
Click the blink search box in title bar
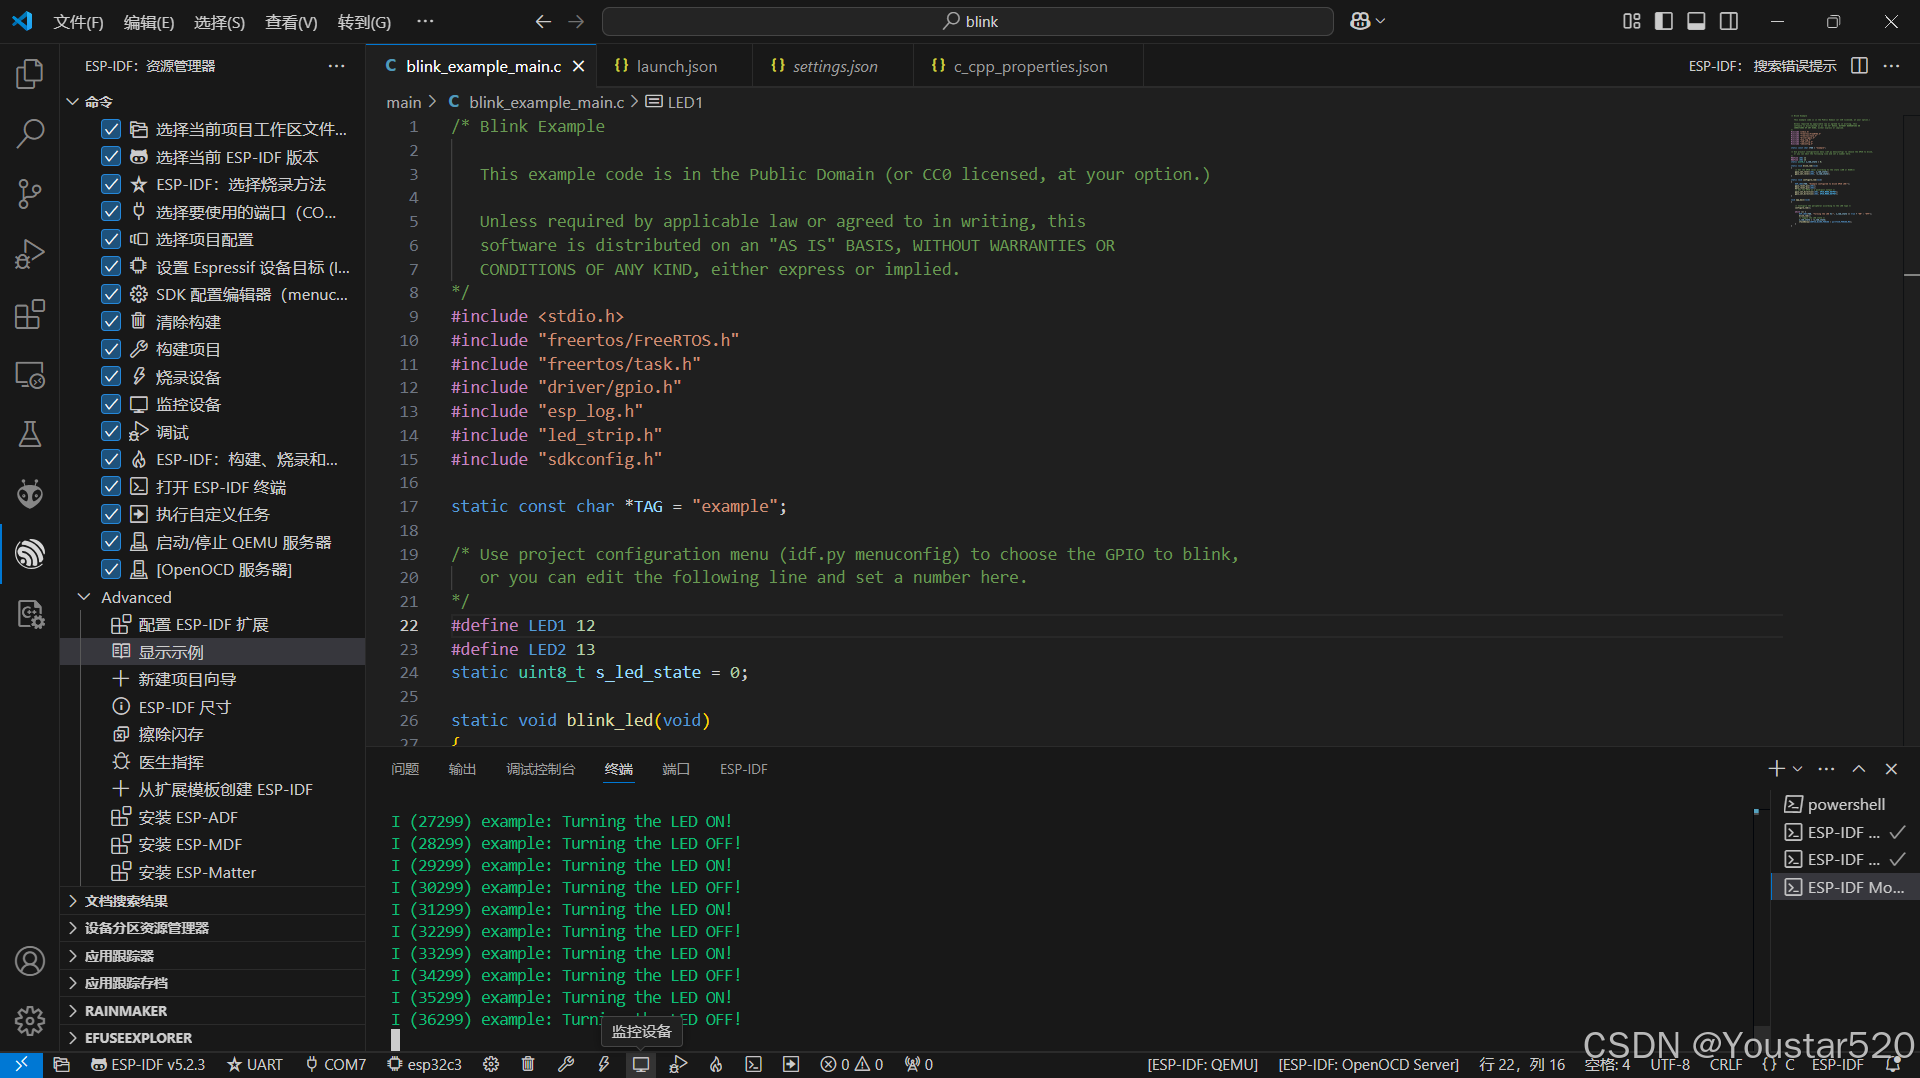pos(968,21)
